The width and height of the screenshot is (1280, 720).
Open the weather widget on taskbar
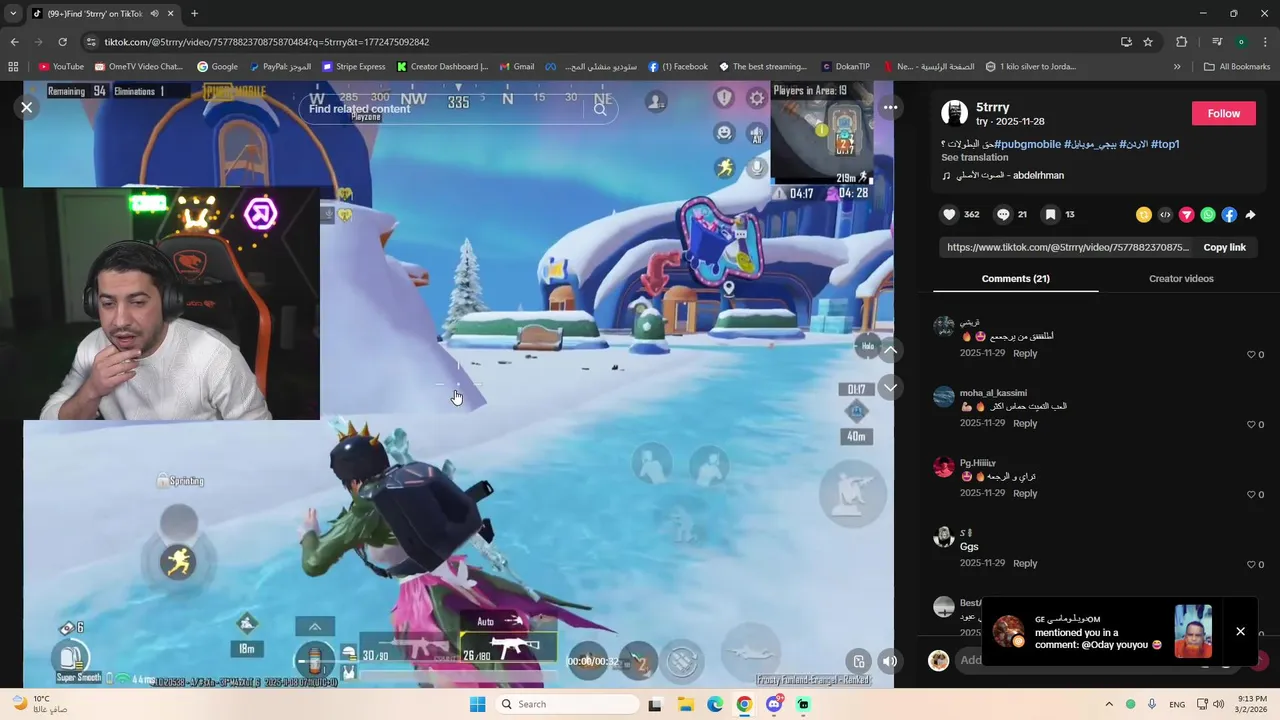[x=38, y=704]
